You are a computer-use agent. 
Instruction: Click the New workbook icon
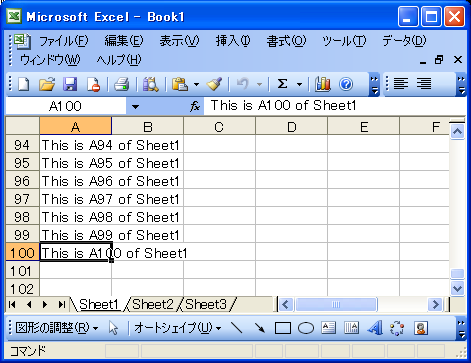point(23,84)
